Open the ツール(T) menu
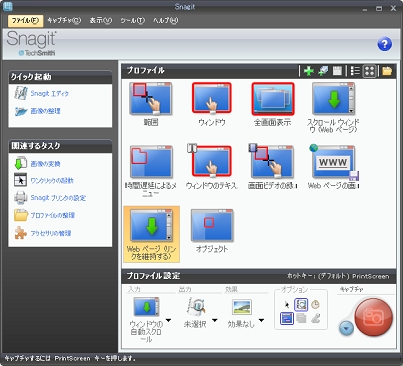The image size is (403, 366). click(133, 21)
